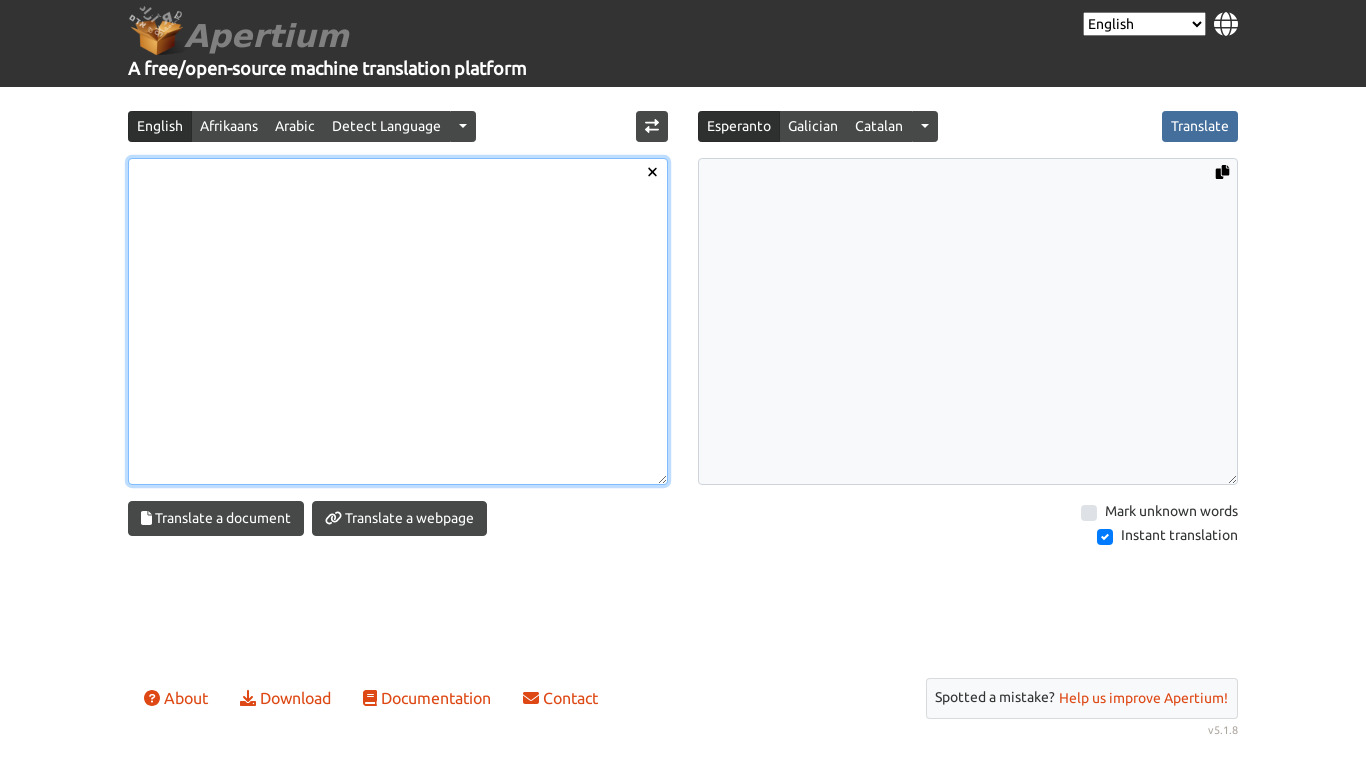
Task: Select Arabic as source language
Action: [x=295, y=126]
